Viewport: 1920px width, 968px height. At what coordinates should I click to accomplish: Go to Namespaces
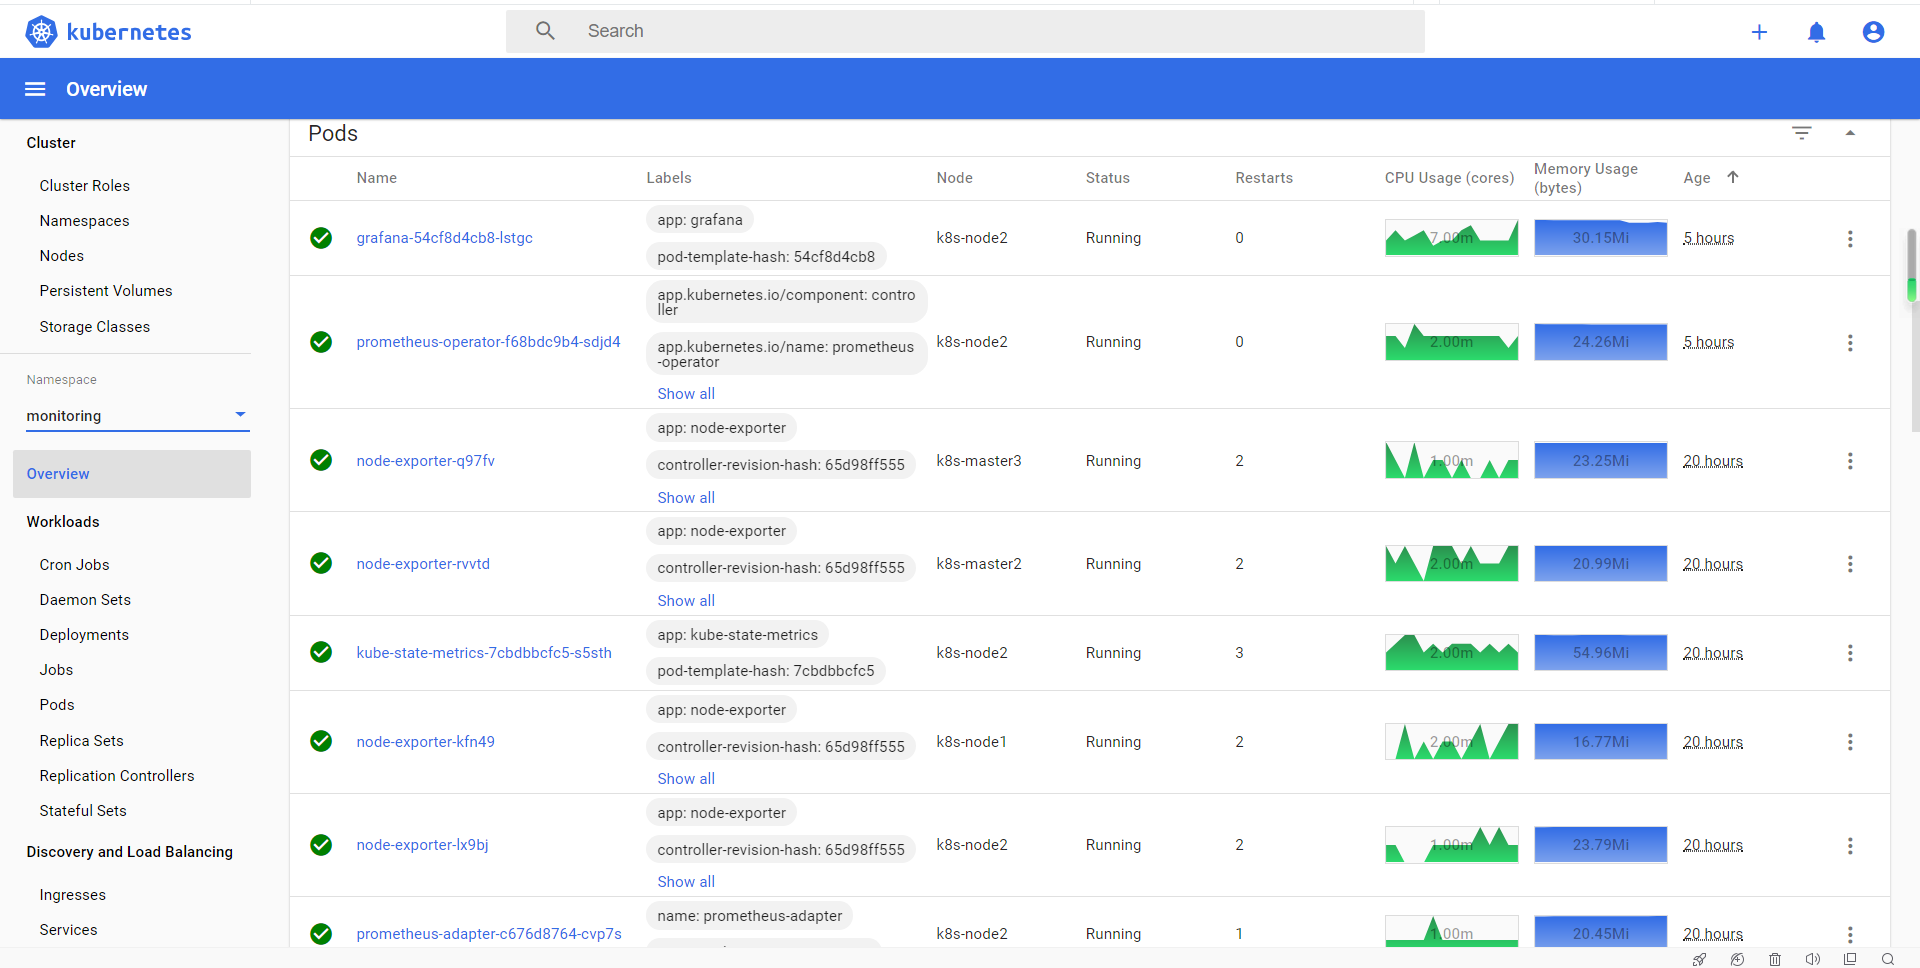point(85,221)
